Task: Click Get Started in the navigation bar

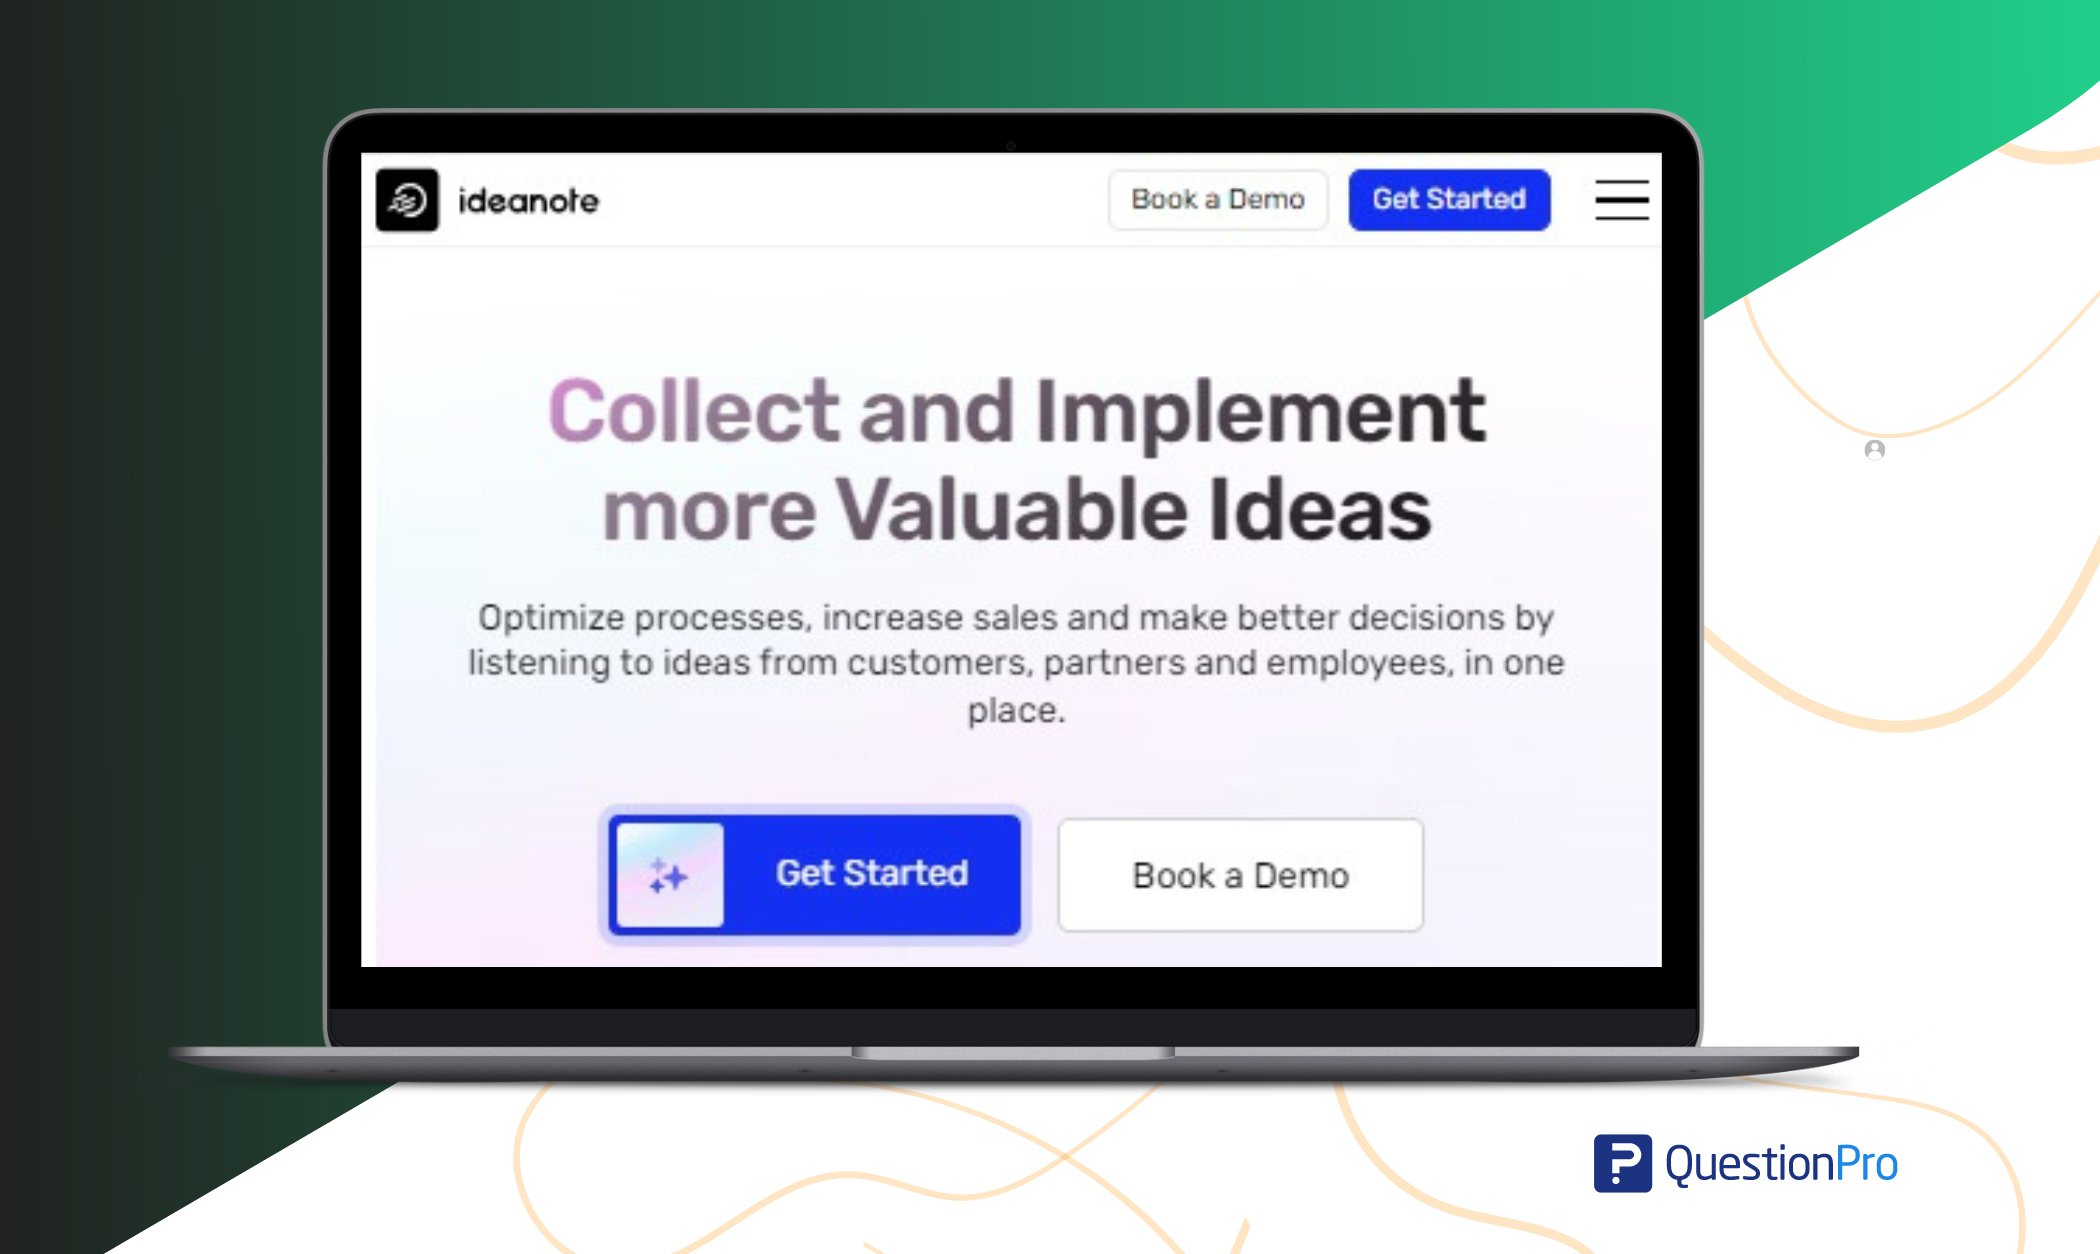Action: pos(1446,199)
